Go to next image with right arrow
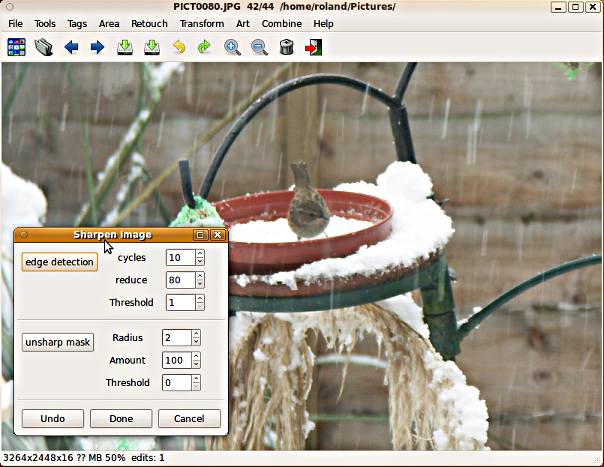Screen dimensions: 604x467 coord(98,46)
